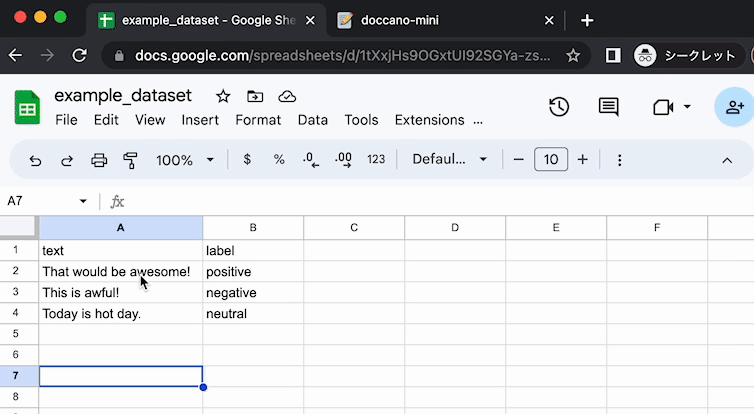The width and height of the screenshot is (754, 414).
Task: Click the redo arrow icon
Action: (67, 160)
